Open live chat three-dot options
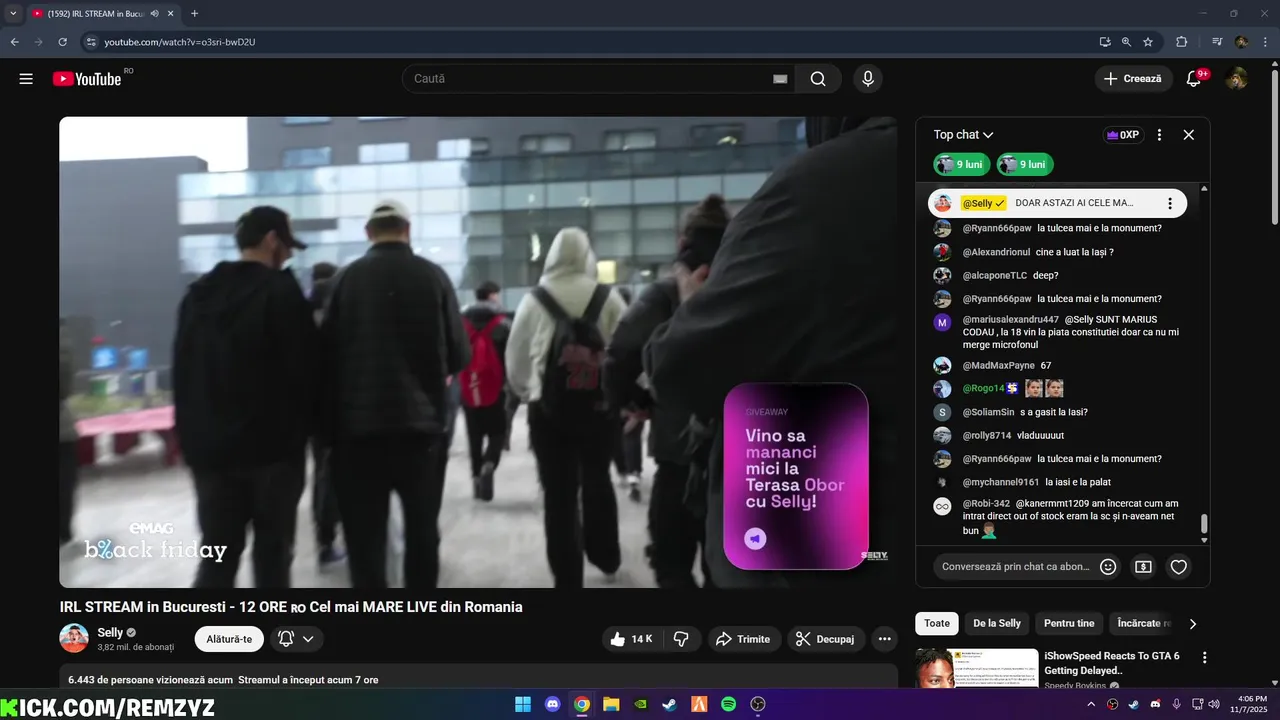 click(x=1159, y=135)
